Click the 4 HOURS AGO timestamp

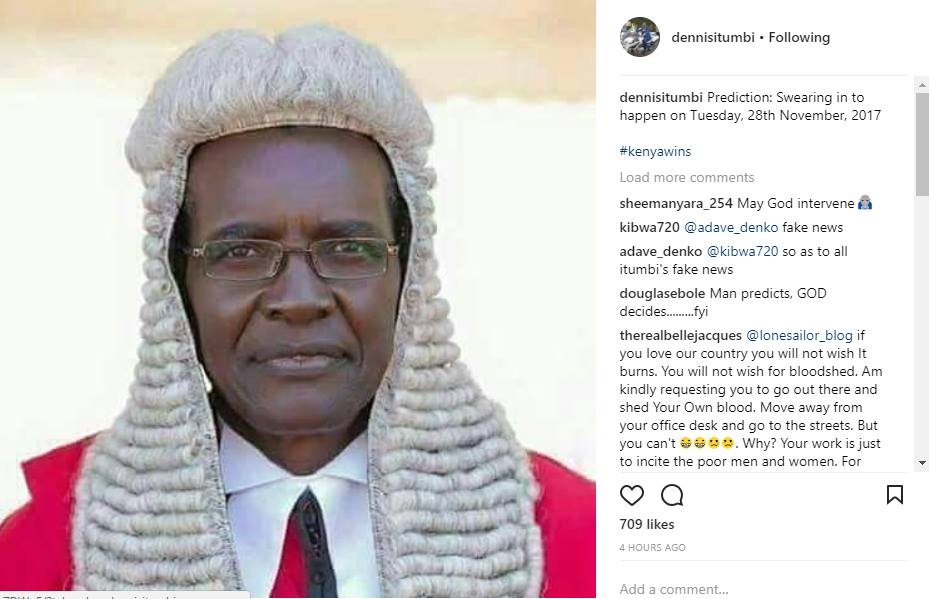652,547
